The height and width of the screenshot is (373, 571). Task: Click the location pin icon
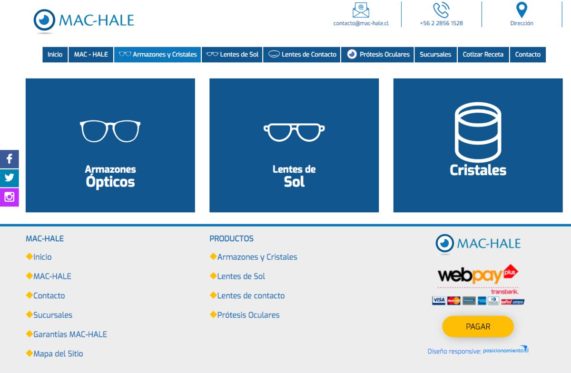point(521,10)
